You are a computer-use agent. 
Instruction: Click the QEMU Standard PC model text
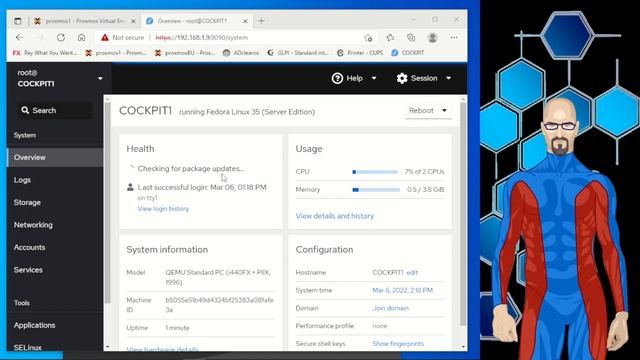tap(218, 277)
